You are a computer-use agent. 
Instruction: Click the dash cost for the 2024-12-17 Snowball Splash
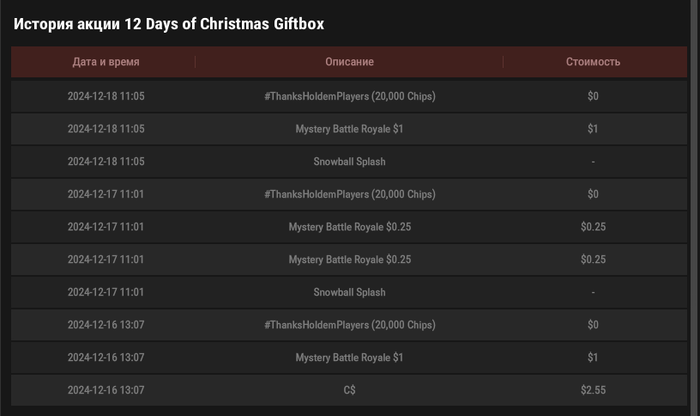pos(593,292)
